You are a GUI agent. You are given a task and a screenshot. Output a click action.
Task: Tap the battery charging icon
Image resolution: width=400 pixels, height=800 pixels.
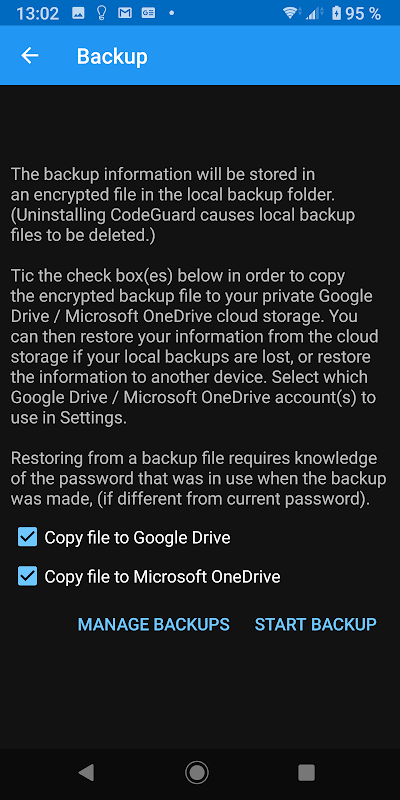(336, 13)
